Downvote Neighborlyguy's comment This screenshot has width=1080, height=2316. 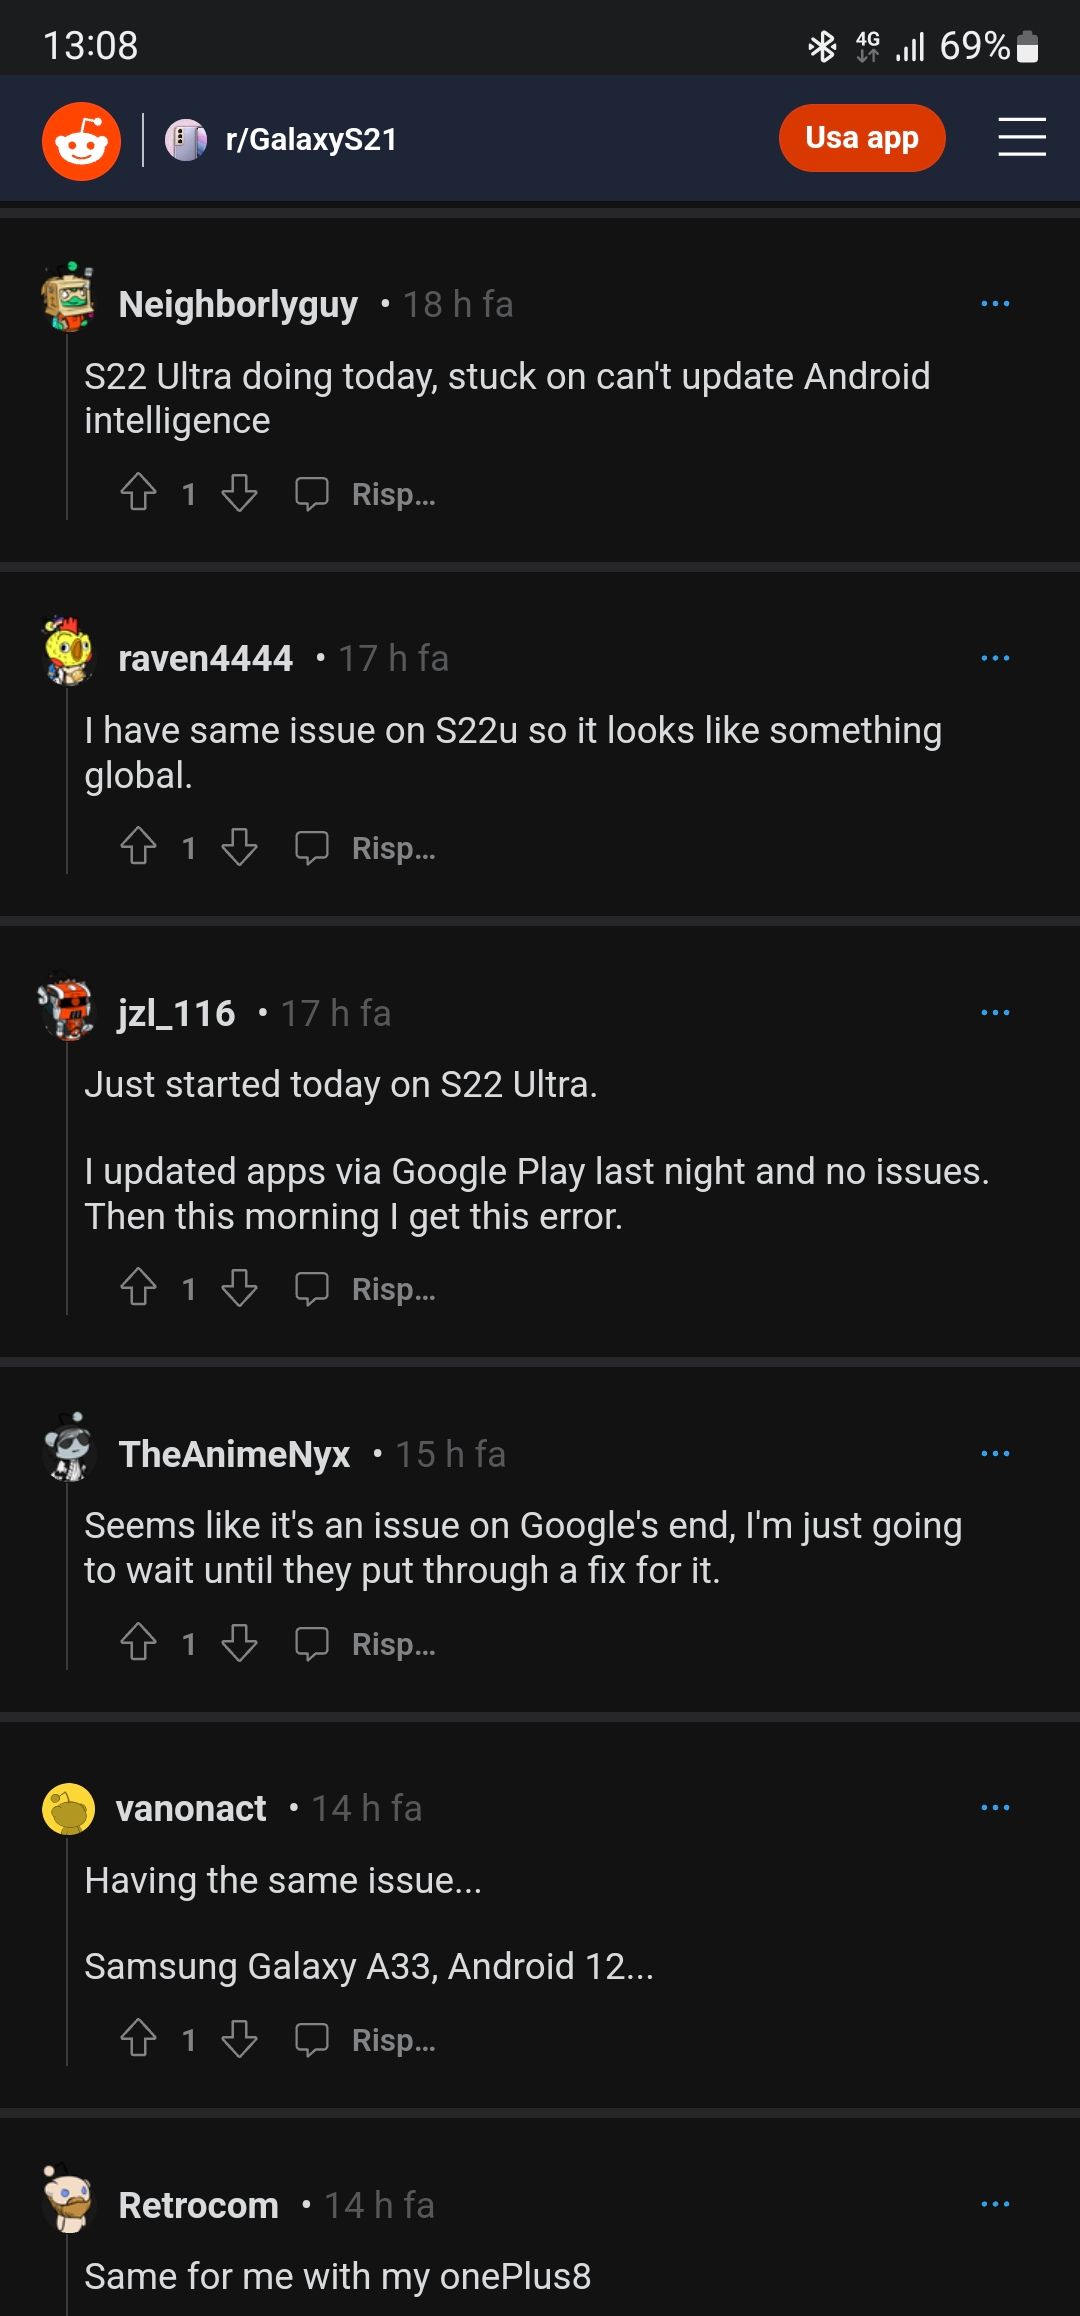[x=240, y=493]
